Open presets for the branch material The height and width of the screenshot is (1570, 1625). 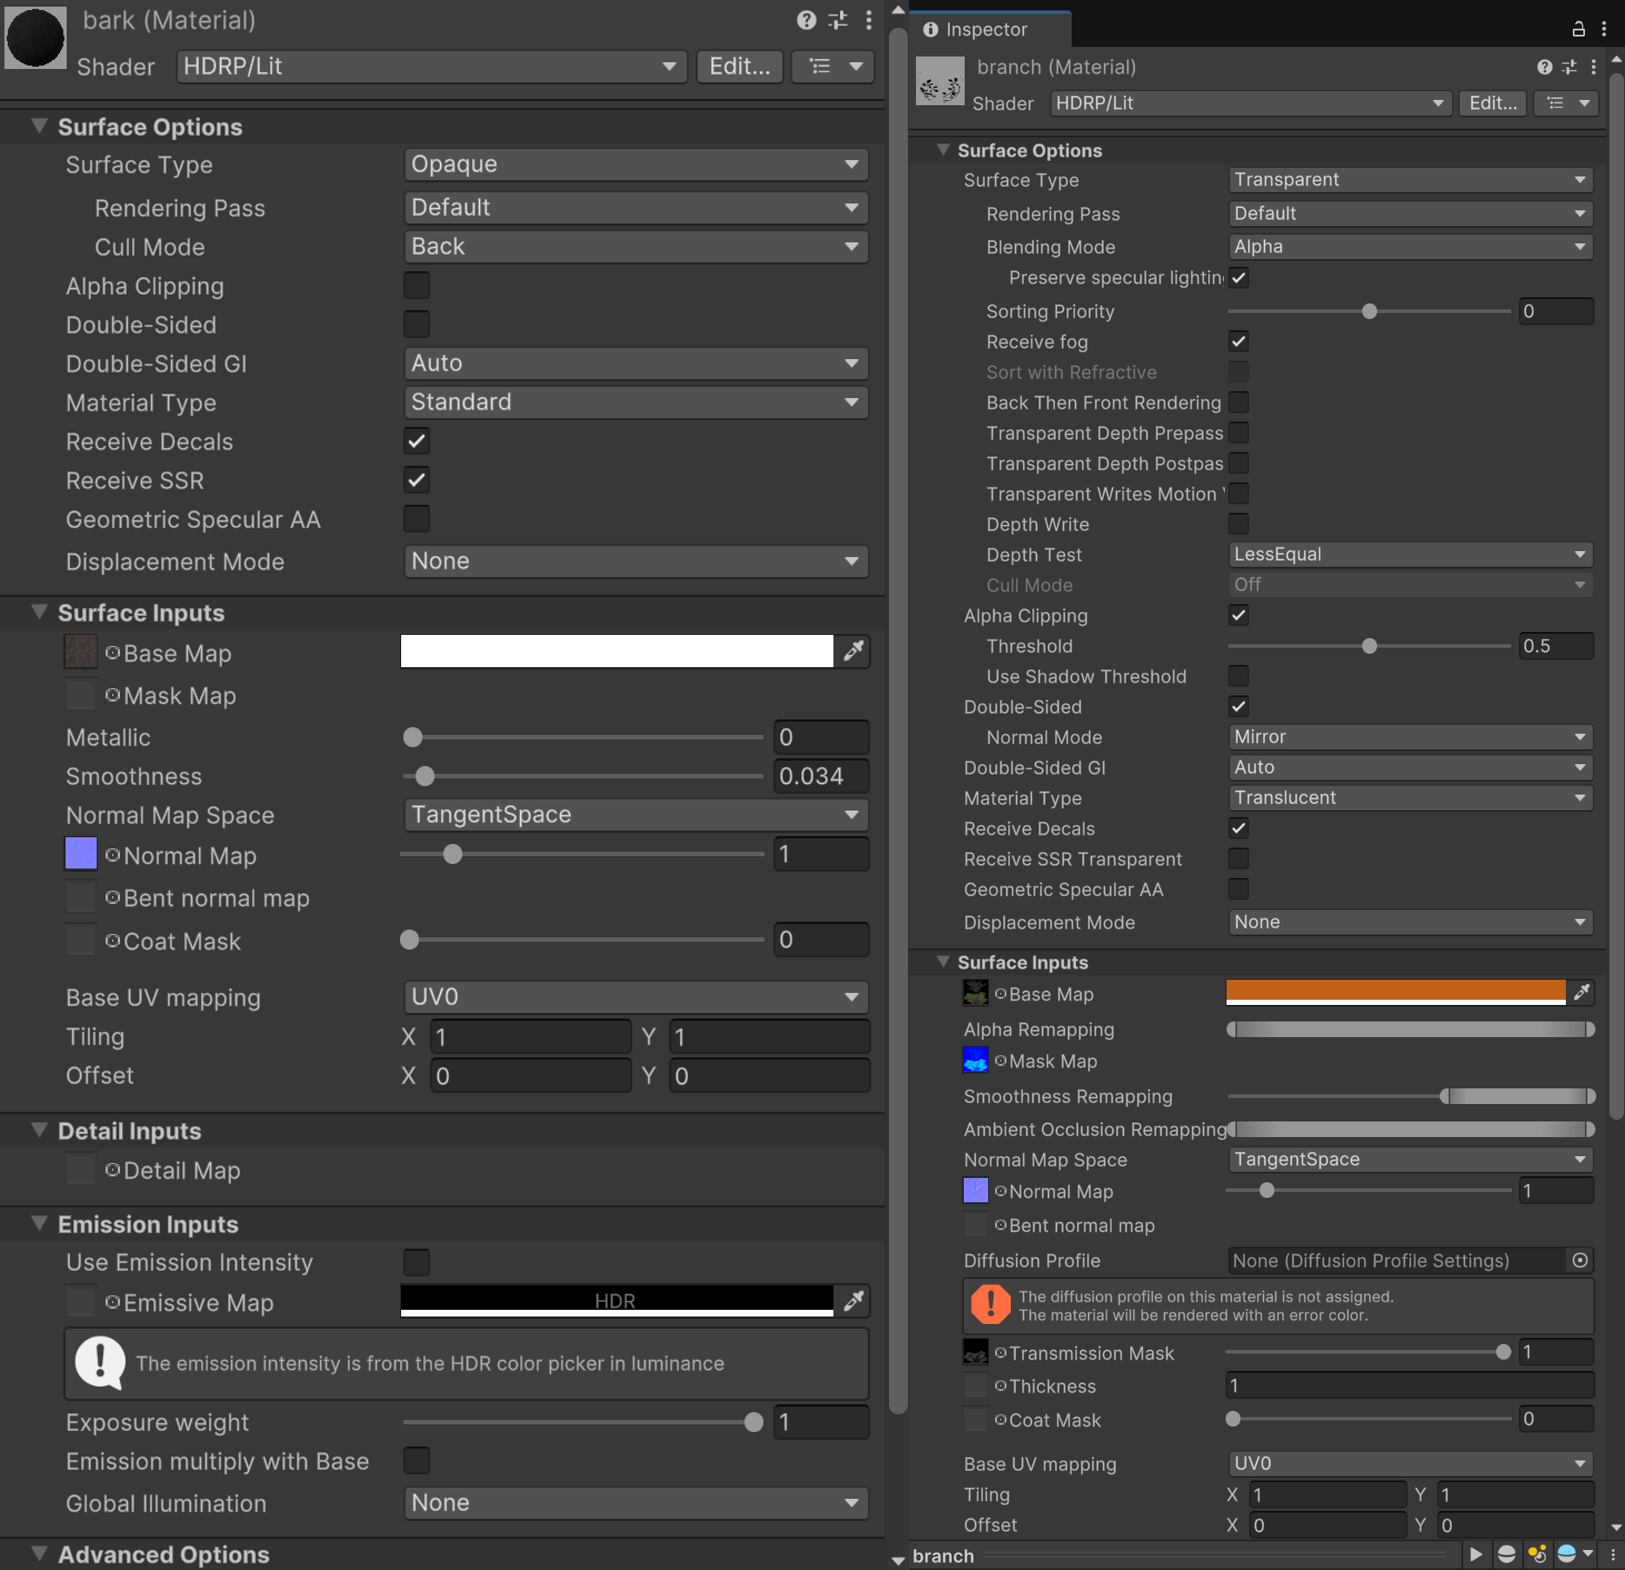pyautogui.click(x=1569, y=67)
